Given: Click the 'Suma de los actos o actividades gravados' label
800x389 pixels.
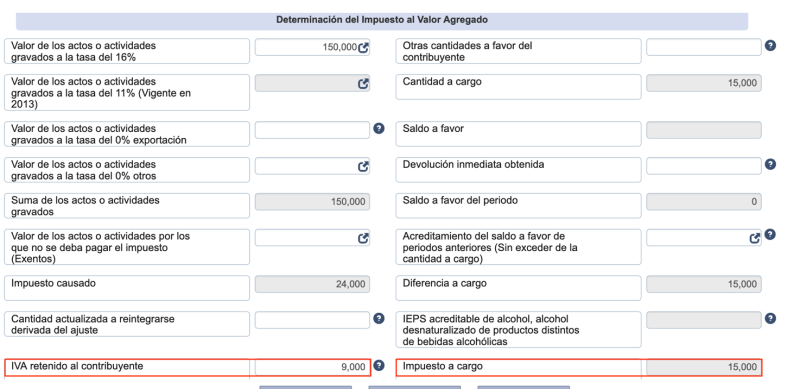Looking at the screenshot, I should (85, 206).
